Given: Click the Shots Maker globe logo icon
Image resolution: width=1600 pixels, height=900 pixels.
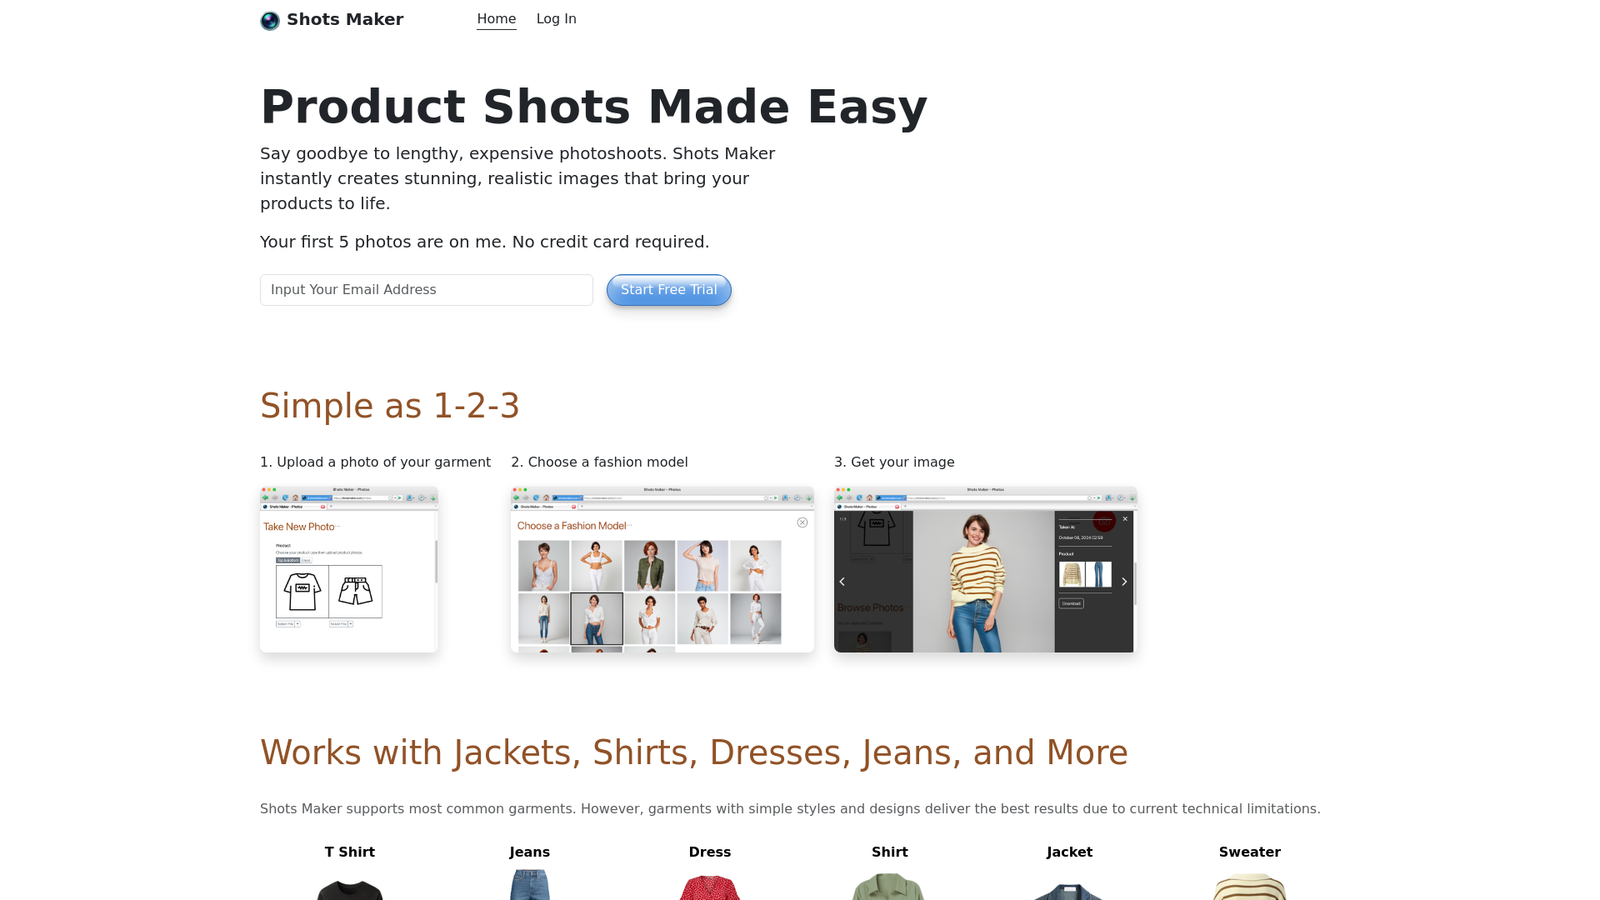Looking at the screenshot, I should (x=270, y=20).
